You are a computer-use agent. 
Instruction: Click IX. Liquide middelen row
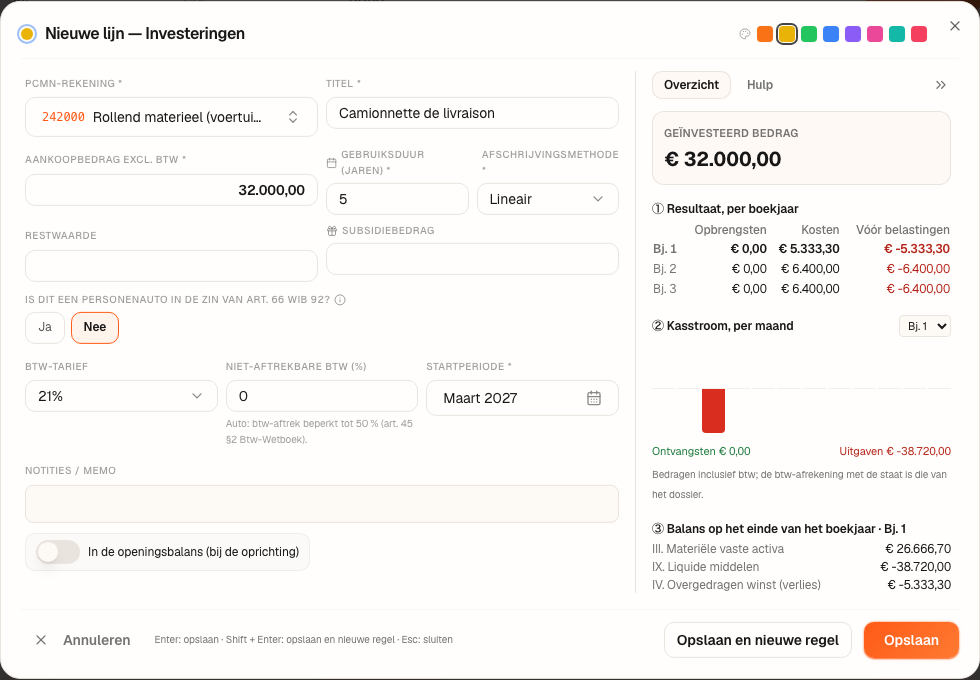click(801, 567)
